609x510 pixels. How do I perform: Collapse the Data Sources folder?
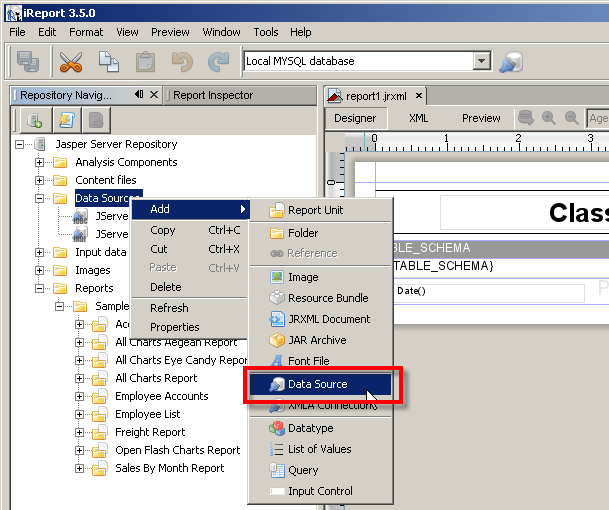pos(39,198)
